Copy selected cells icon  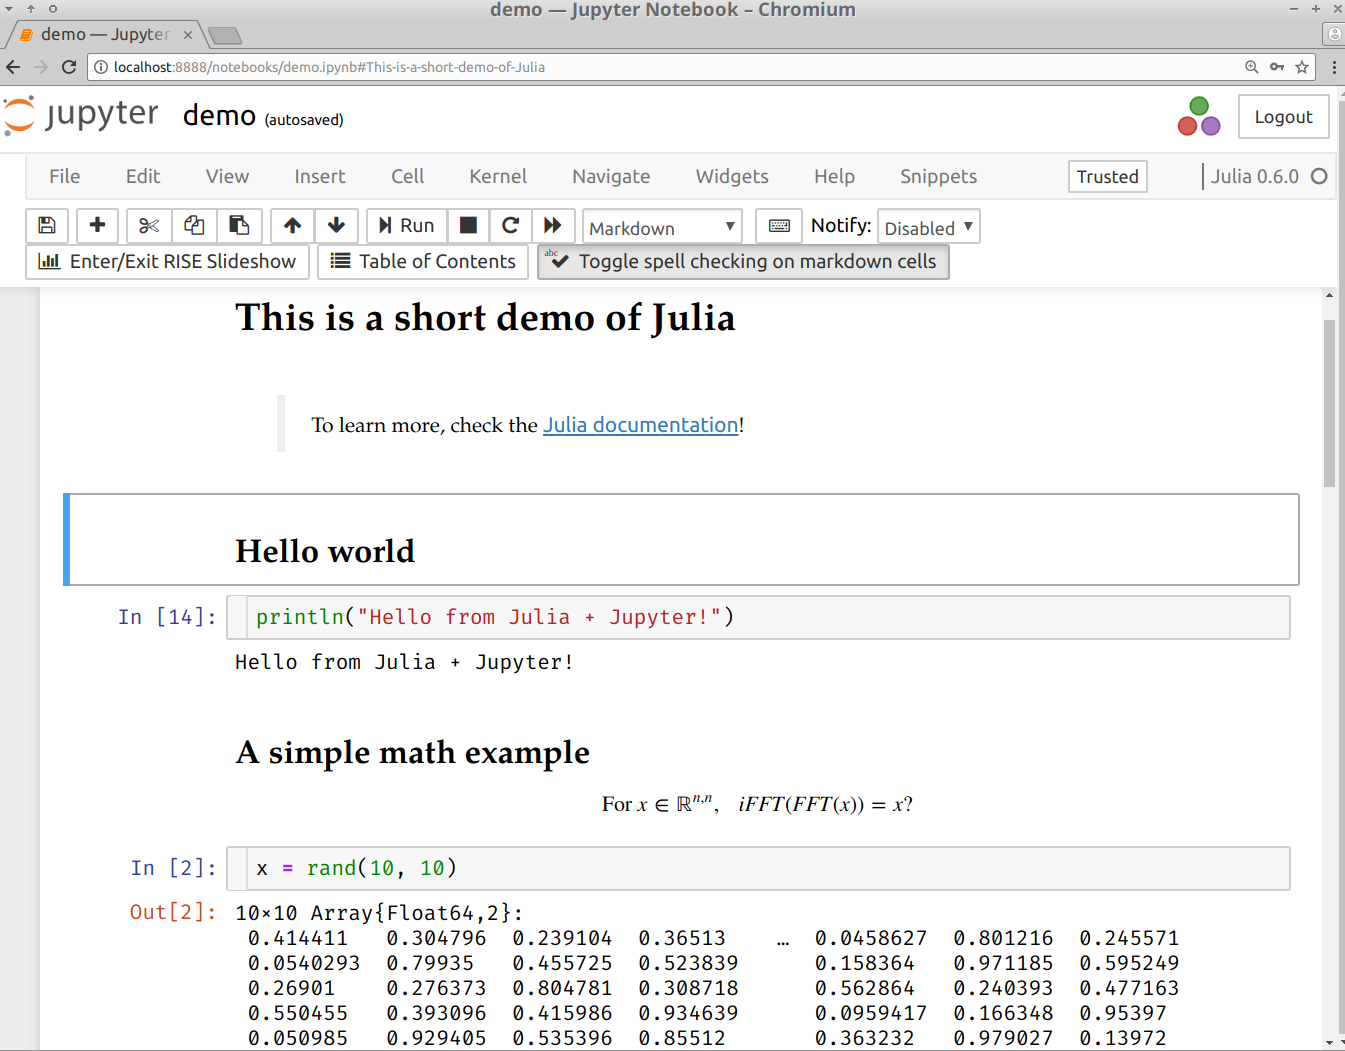[x=194, y=226]
